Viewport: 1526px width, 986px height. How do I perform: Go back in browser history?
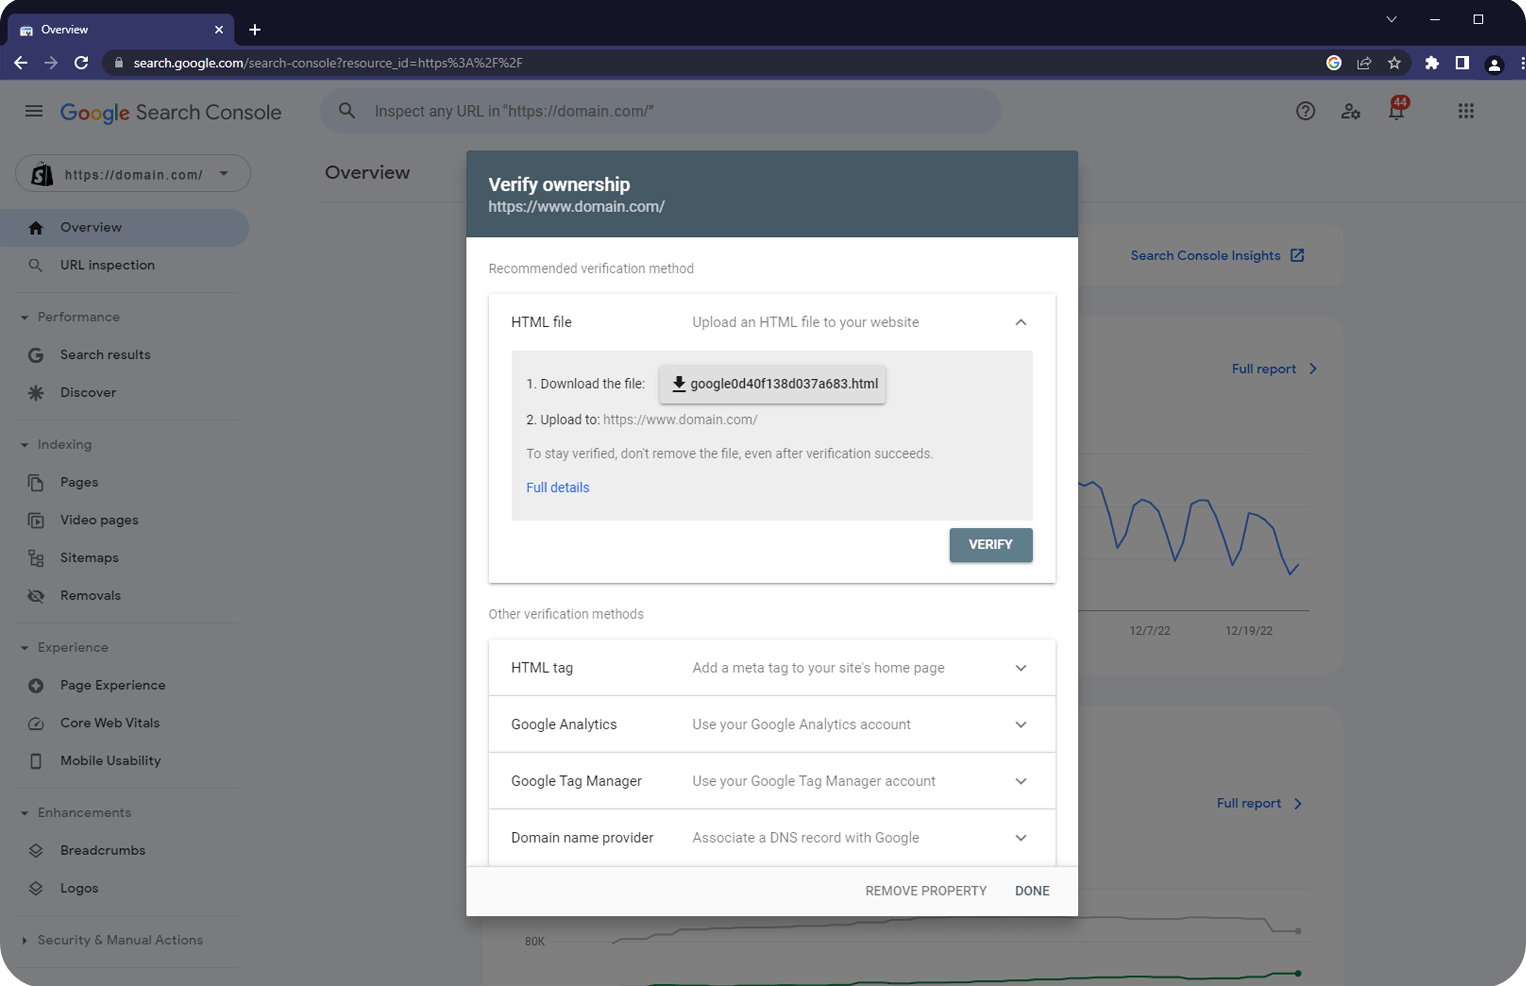point(21,63)
